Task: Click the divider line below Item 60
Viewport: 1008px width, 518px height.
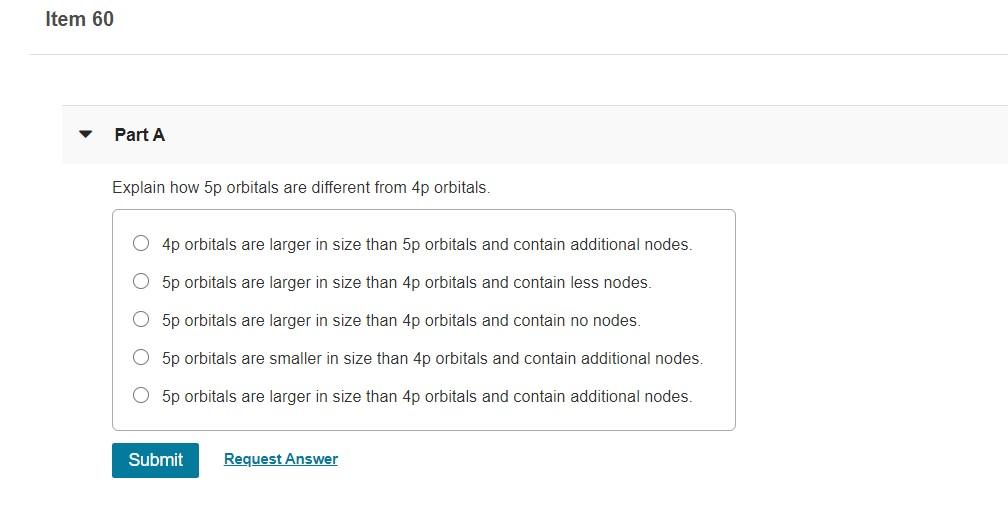Action: pos(518,55)
